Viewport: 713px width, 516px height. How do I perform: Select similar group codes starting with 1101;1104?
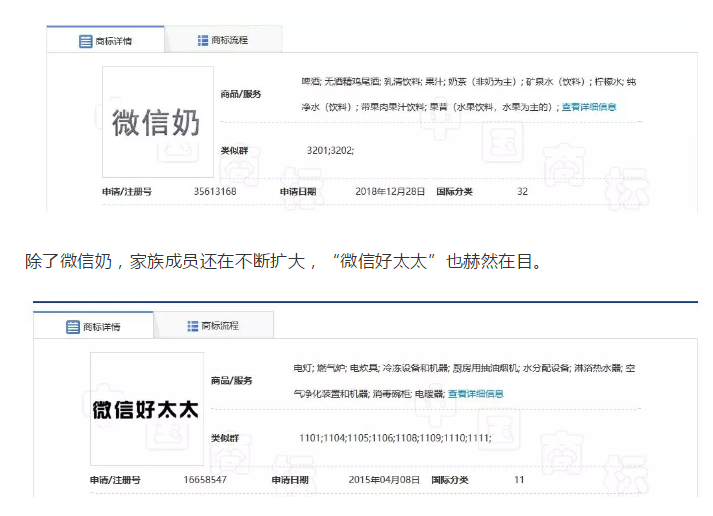click(396, 438)
